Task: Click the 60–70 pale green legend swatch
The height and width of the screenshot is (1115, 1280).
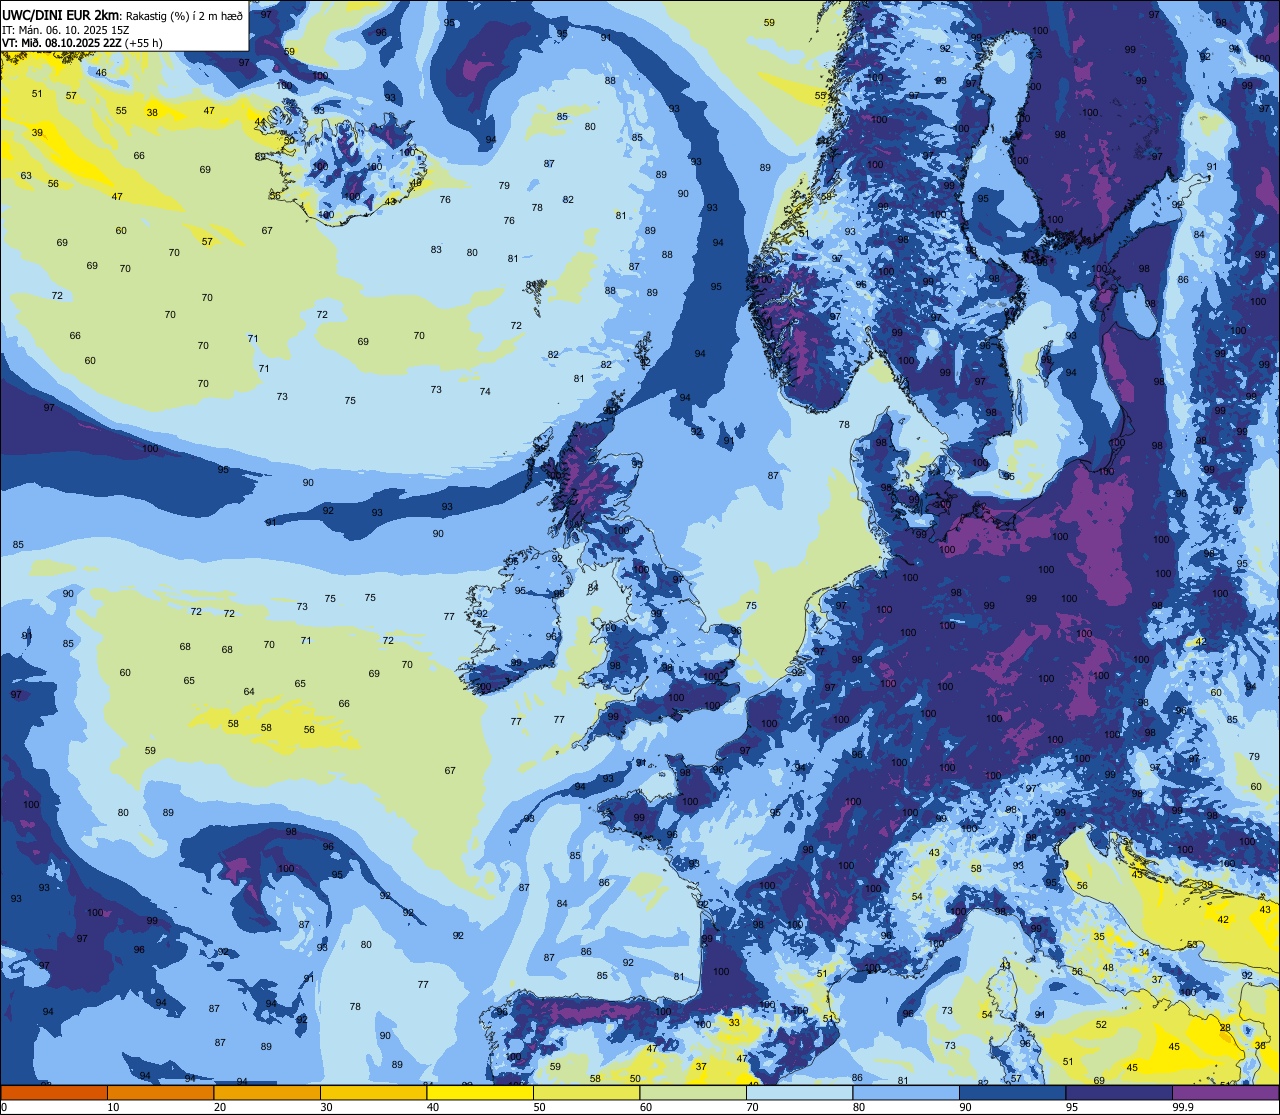Action: [693, 1092]
